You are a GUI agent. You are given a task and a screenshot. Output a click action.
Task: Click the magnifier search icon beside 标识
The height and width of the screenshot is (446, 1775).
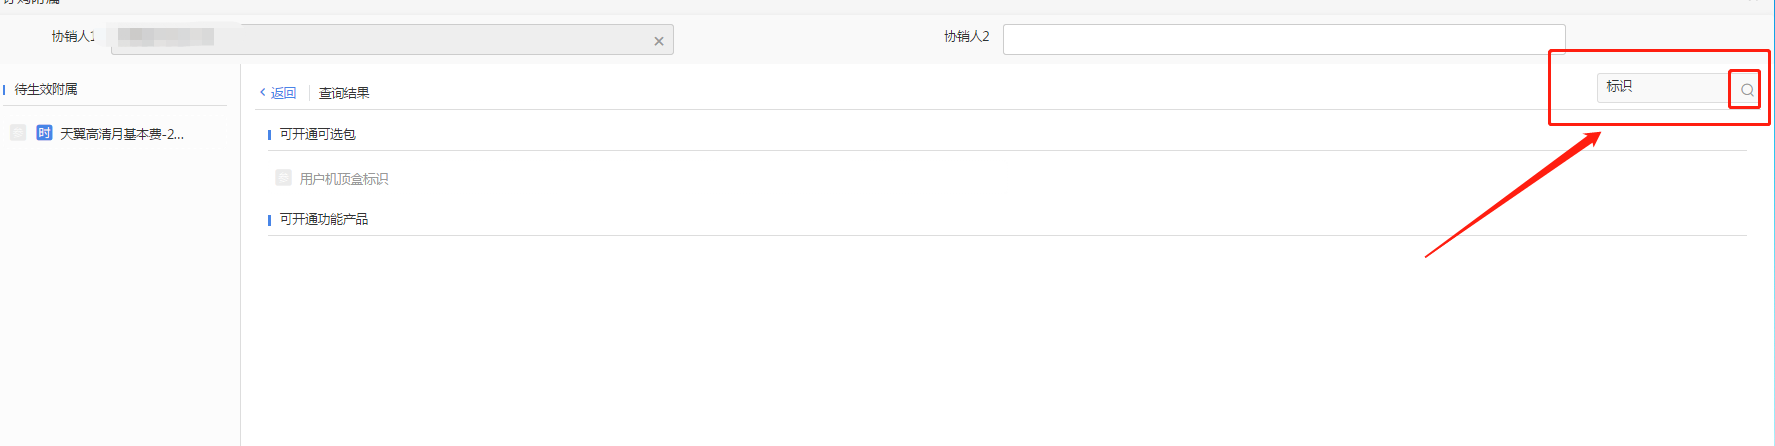coord(1747,90)
